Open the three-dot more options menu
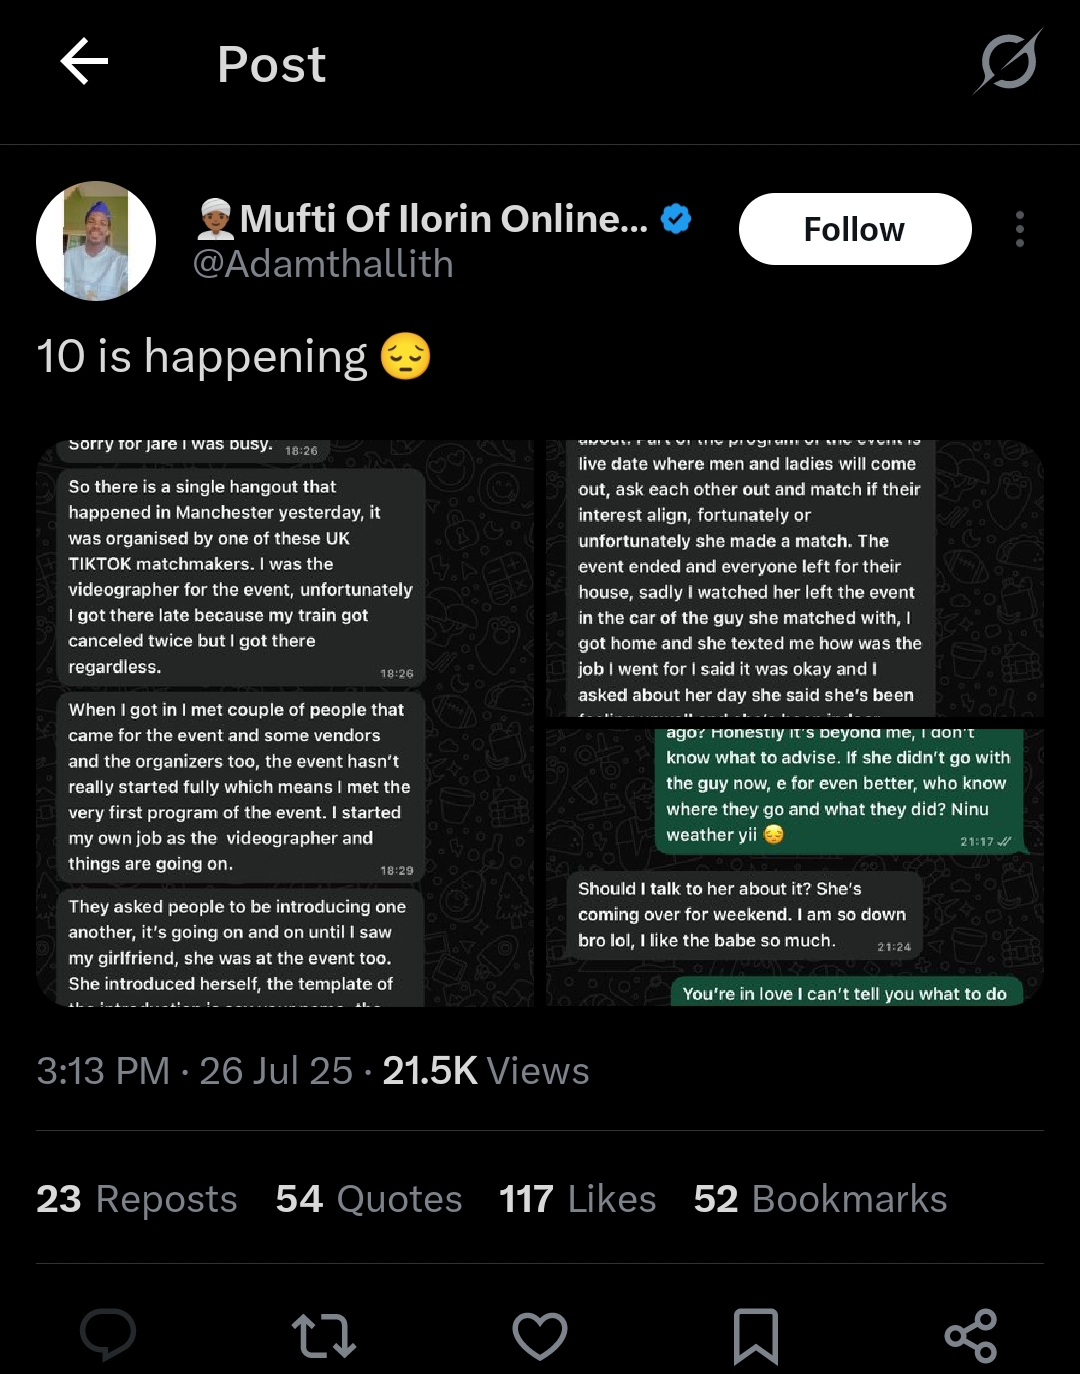Image resolution: width=1080 pixels, height=1374 pixels. [1019, 229]
